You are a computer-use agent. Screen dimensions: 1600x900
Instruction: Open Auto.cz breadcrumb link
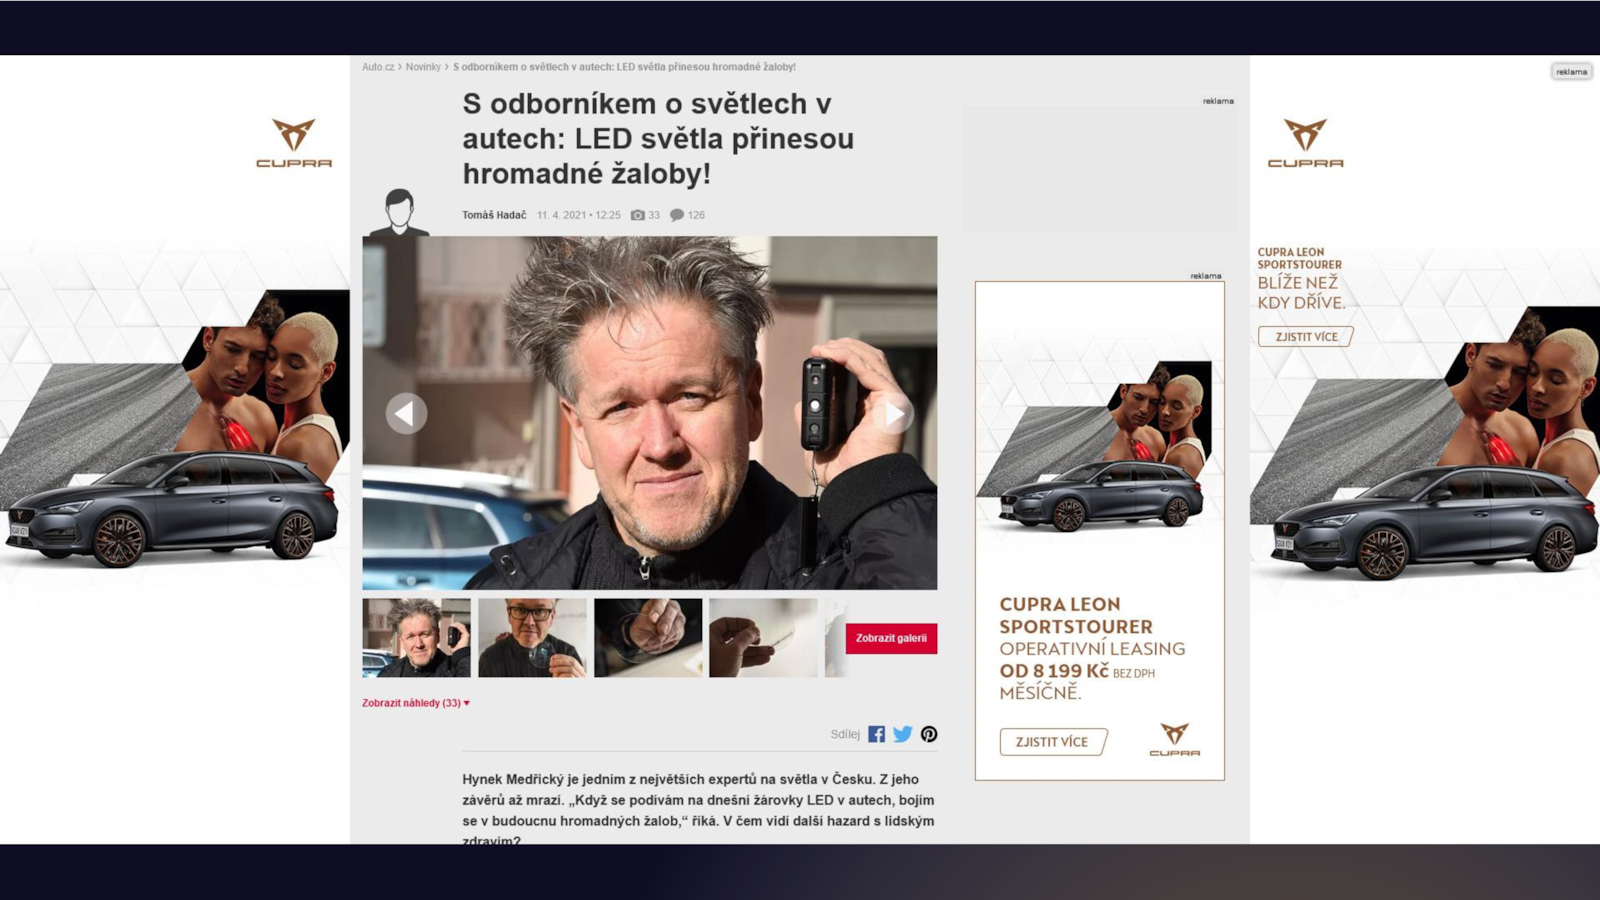point(378,67)
